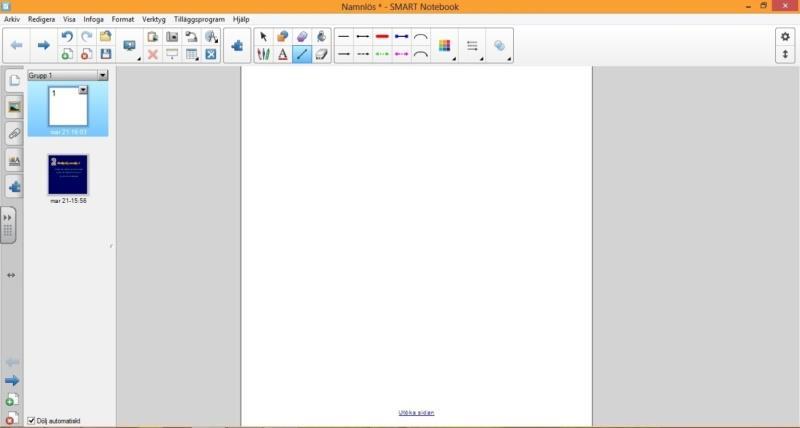
Task: Open a file with the folder icon
Action: [106, 37]
